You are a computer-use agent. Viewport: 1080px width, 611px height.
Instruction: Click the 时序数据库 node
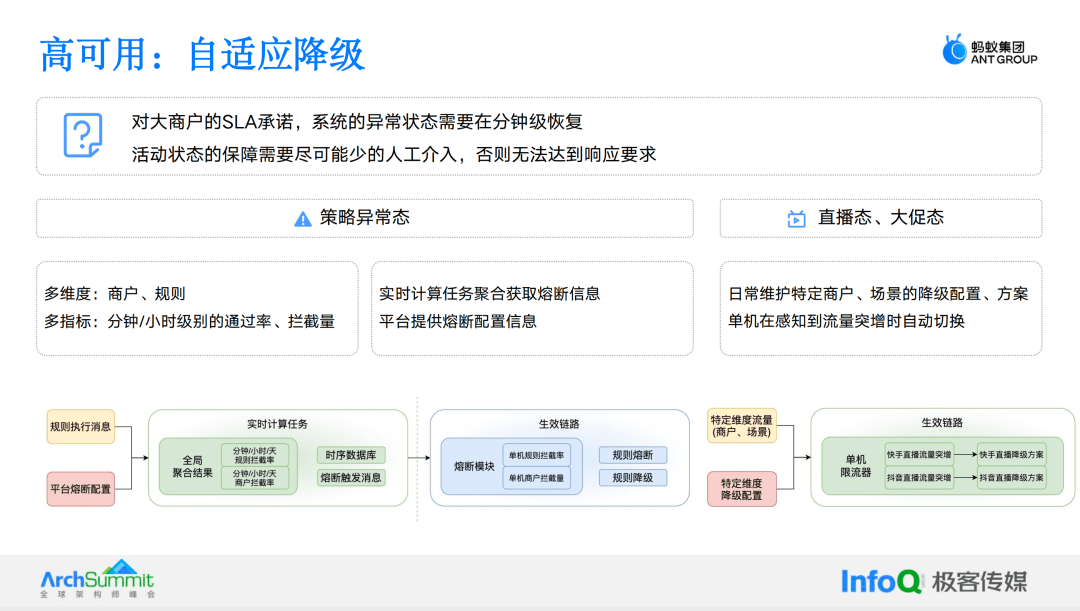[x=351, y=455]
